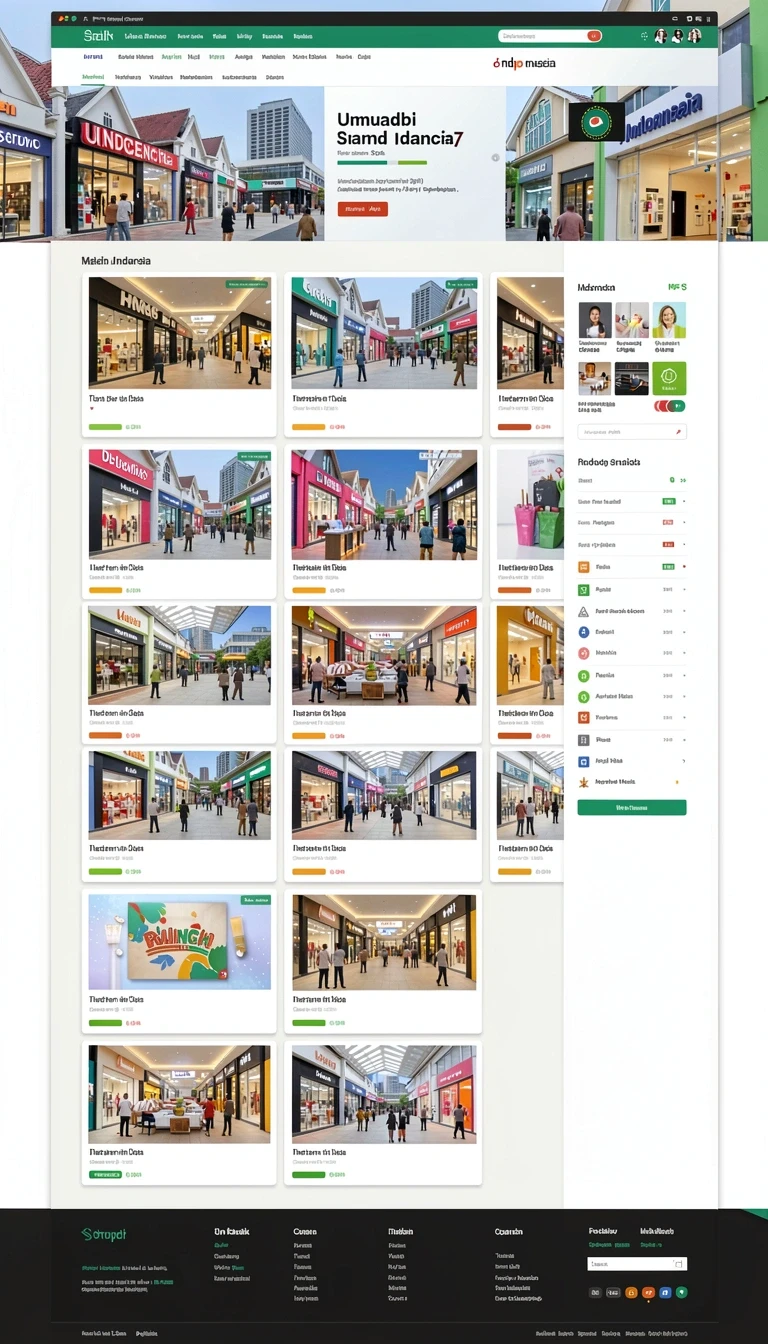Click the gray square icon in sidebar list
Screen dimensions: 768x1344
tap(584, 740)
